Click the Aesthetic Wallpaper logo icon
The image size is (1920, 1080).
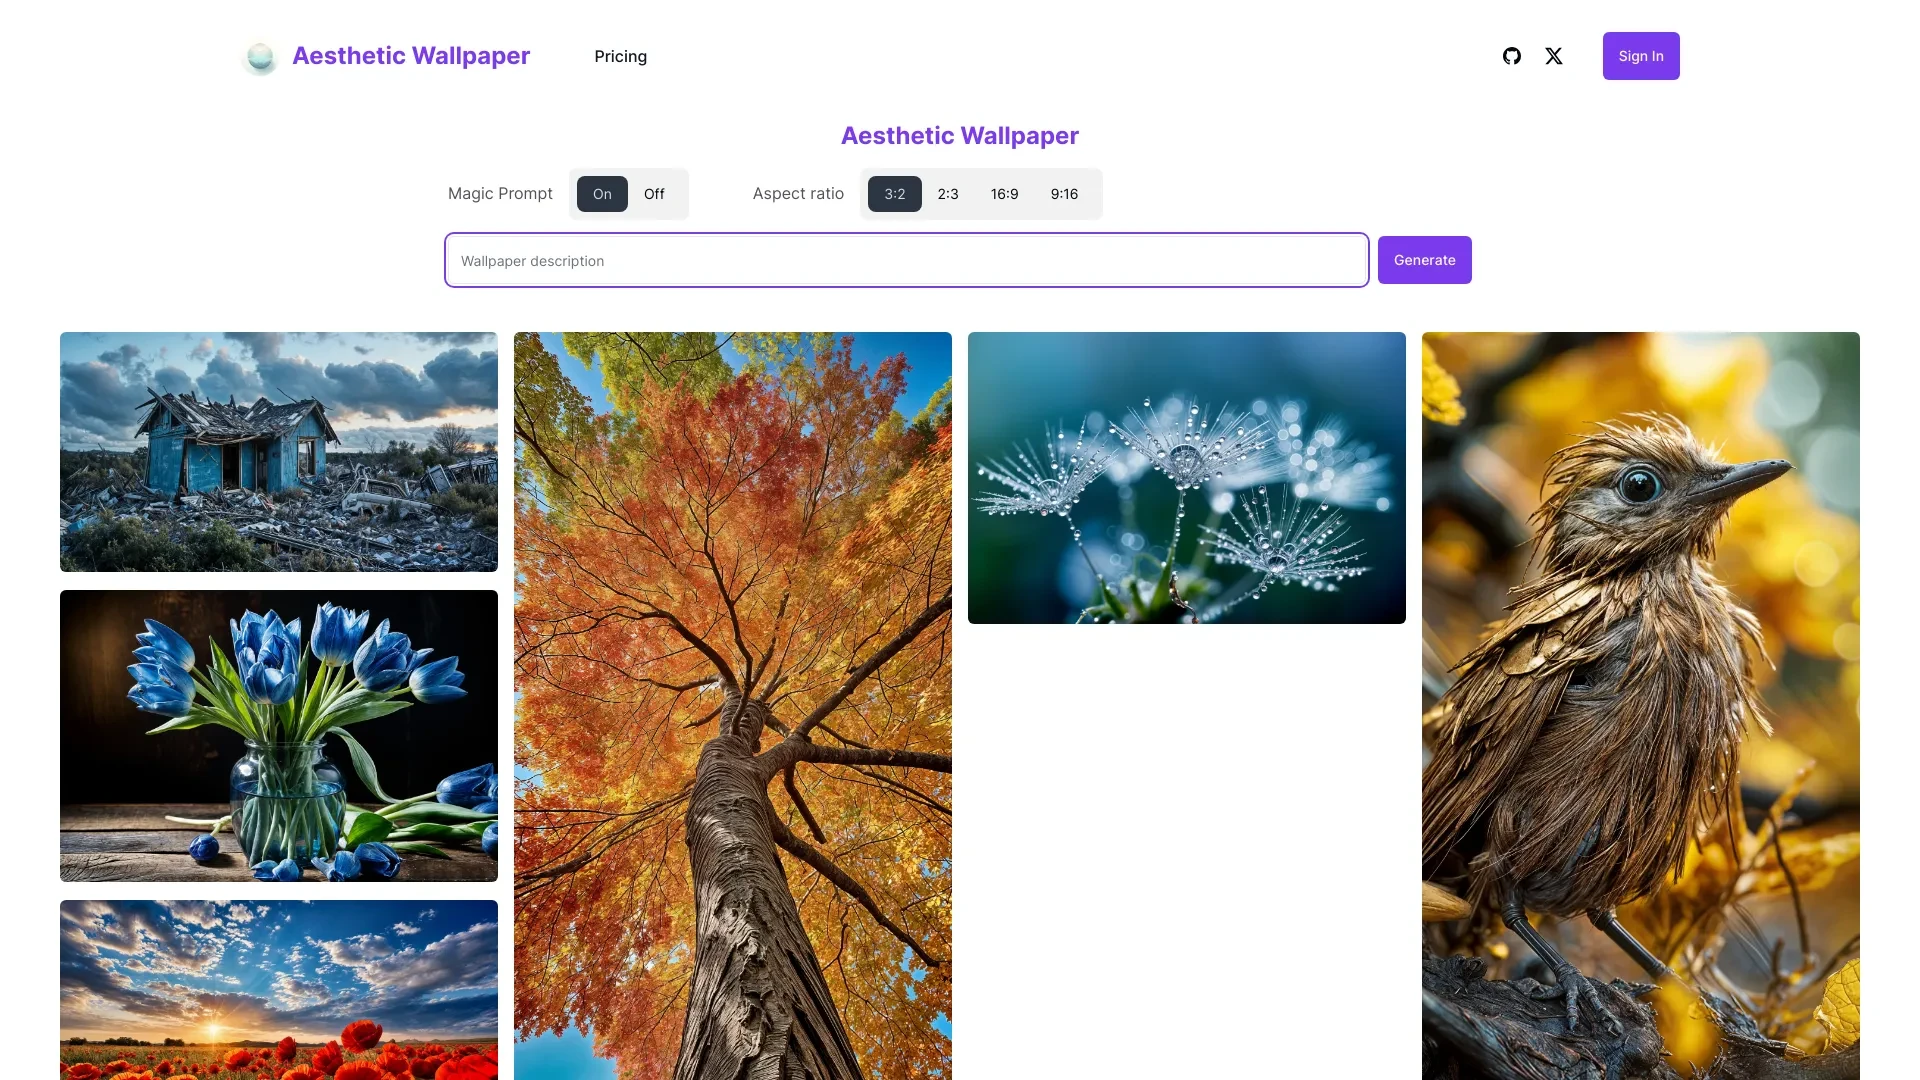point(260,55)
